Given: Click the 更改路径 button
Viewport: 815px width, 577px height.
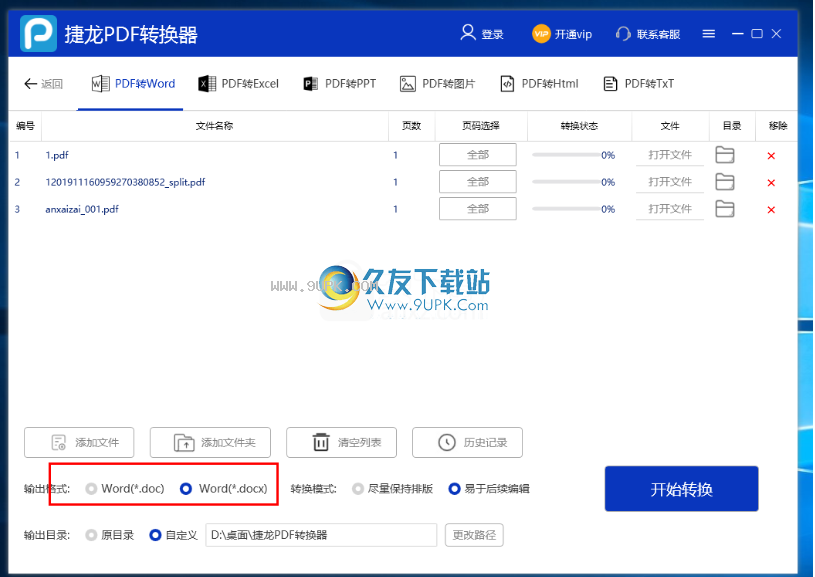Looking at the screenshot, I should 474,535.
